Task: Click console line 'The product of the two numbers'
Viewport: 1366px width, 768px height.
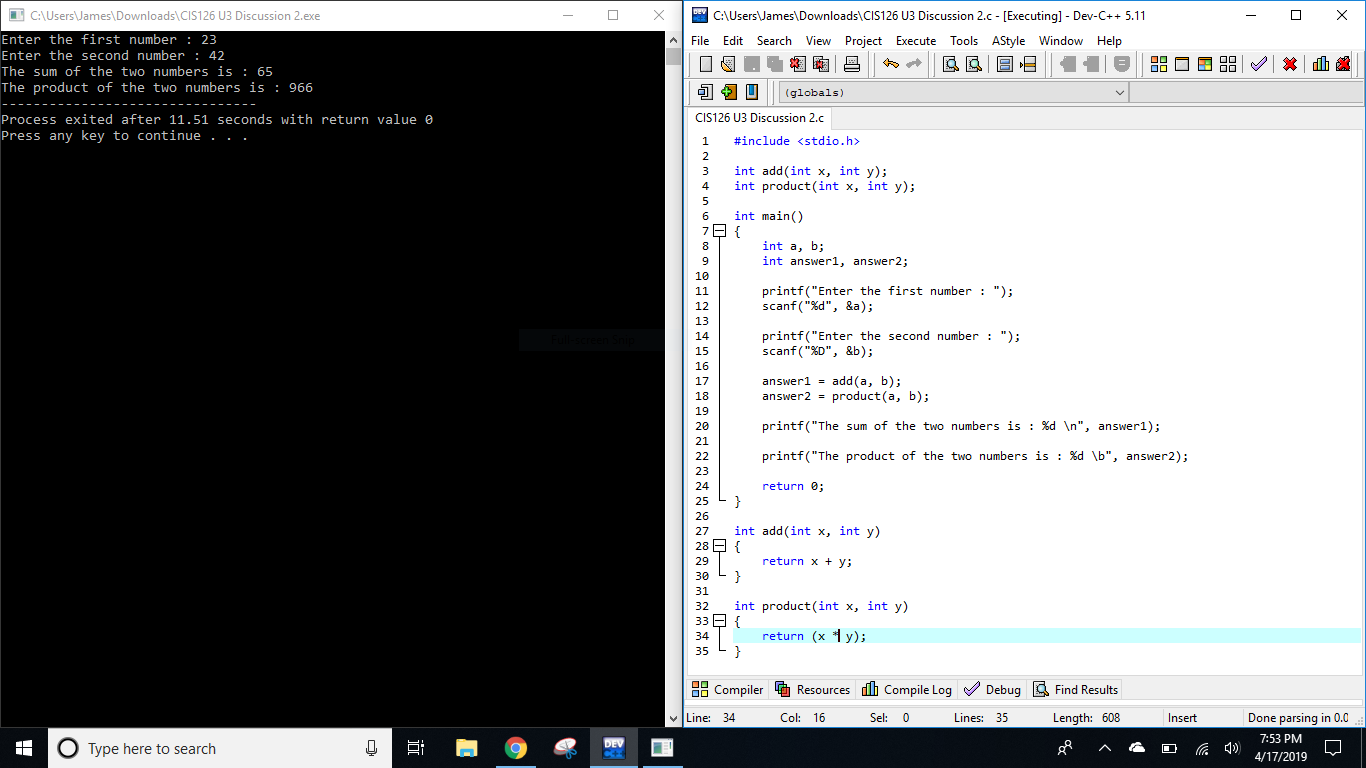Action: coord(157,87)
